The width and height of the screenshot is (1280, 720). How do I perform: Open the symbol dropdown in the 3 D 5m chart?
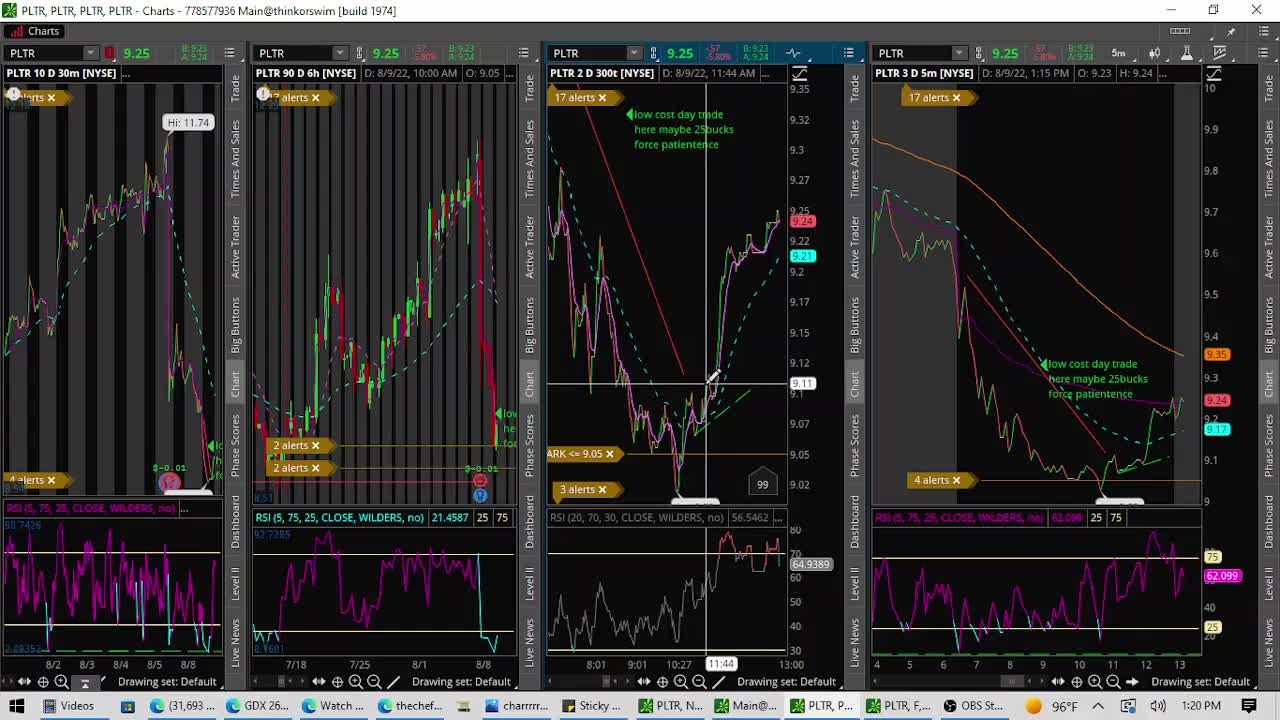point(959,53)
